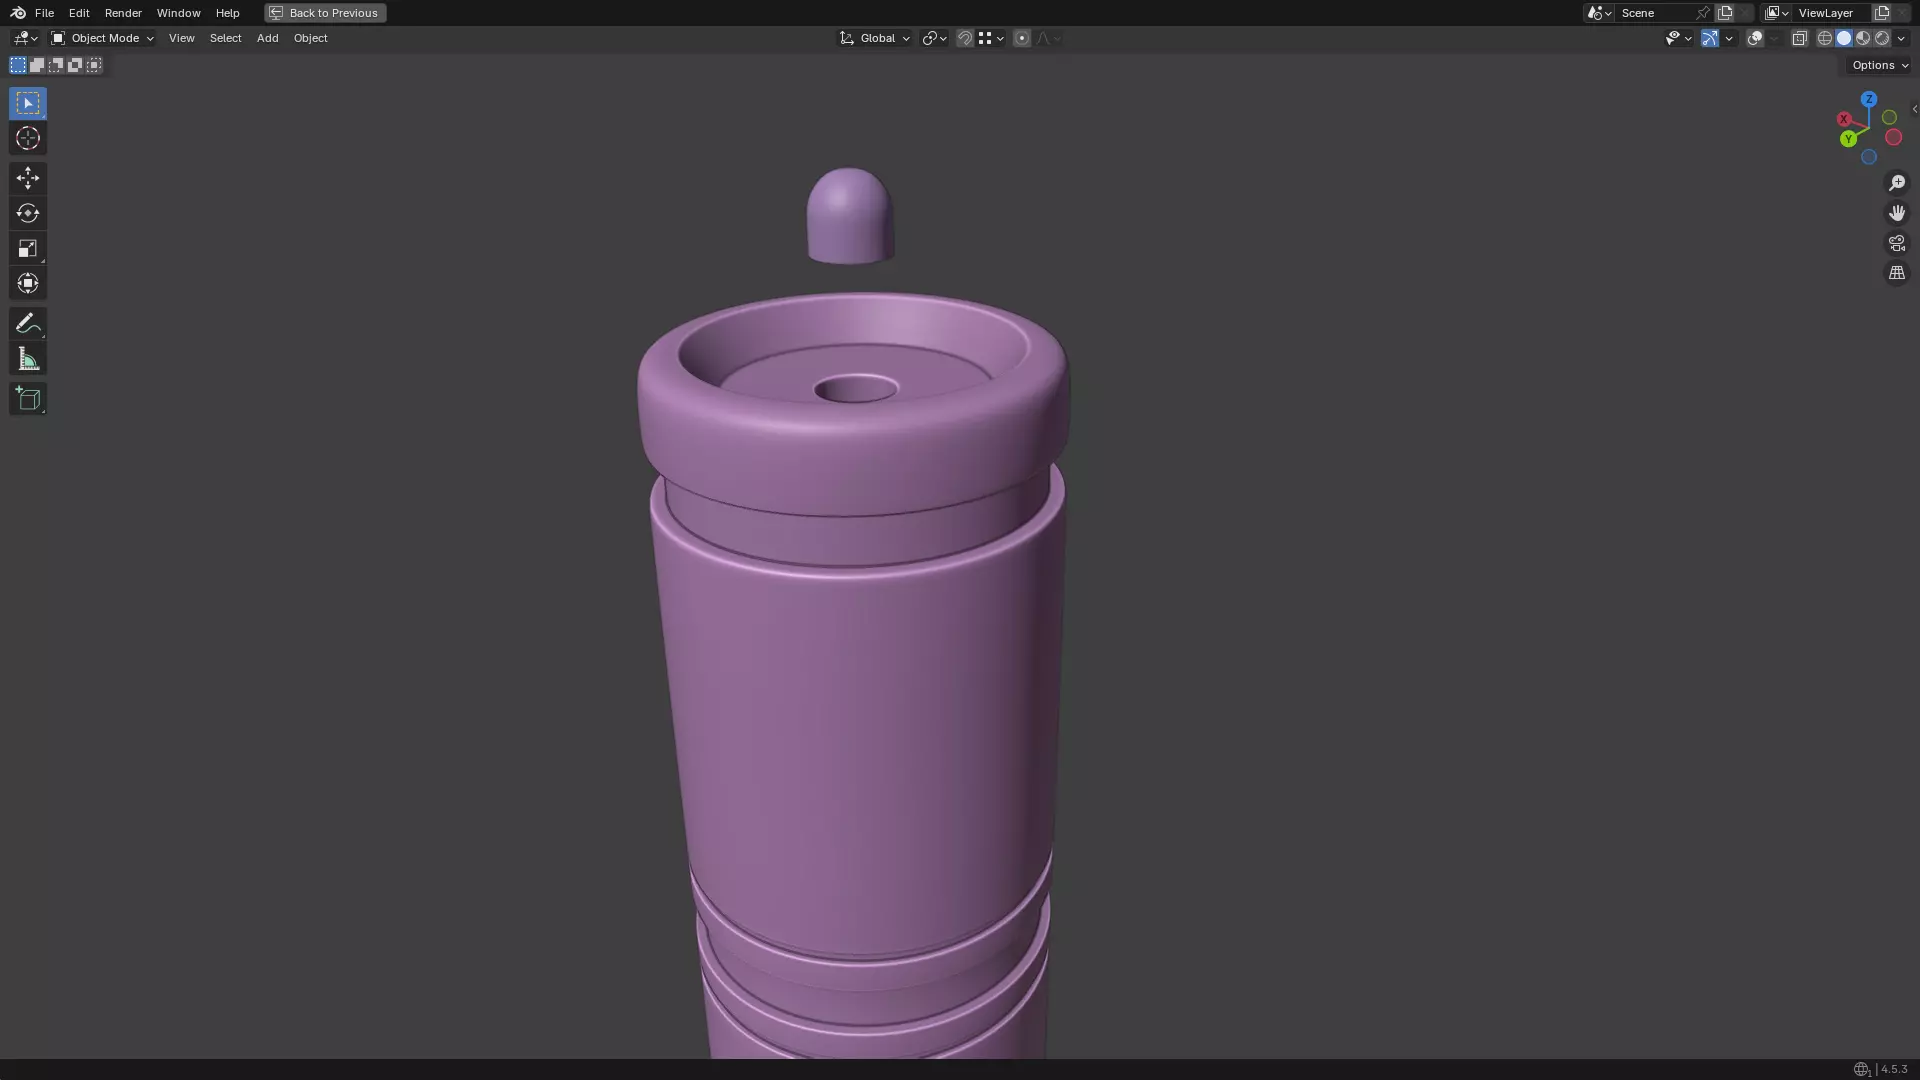Image resolution: width=1920 pixels, height=1080 pixels.
Task: Open the Select menu
Action: point(226,38)
